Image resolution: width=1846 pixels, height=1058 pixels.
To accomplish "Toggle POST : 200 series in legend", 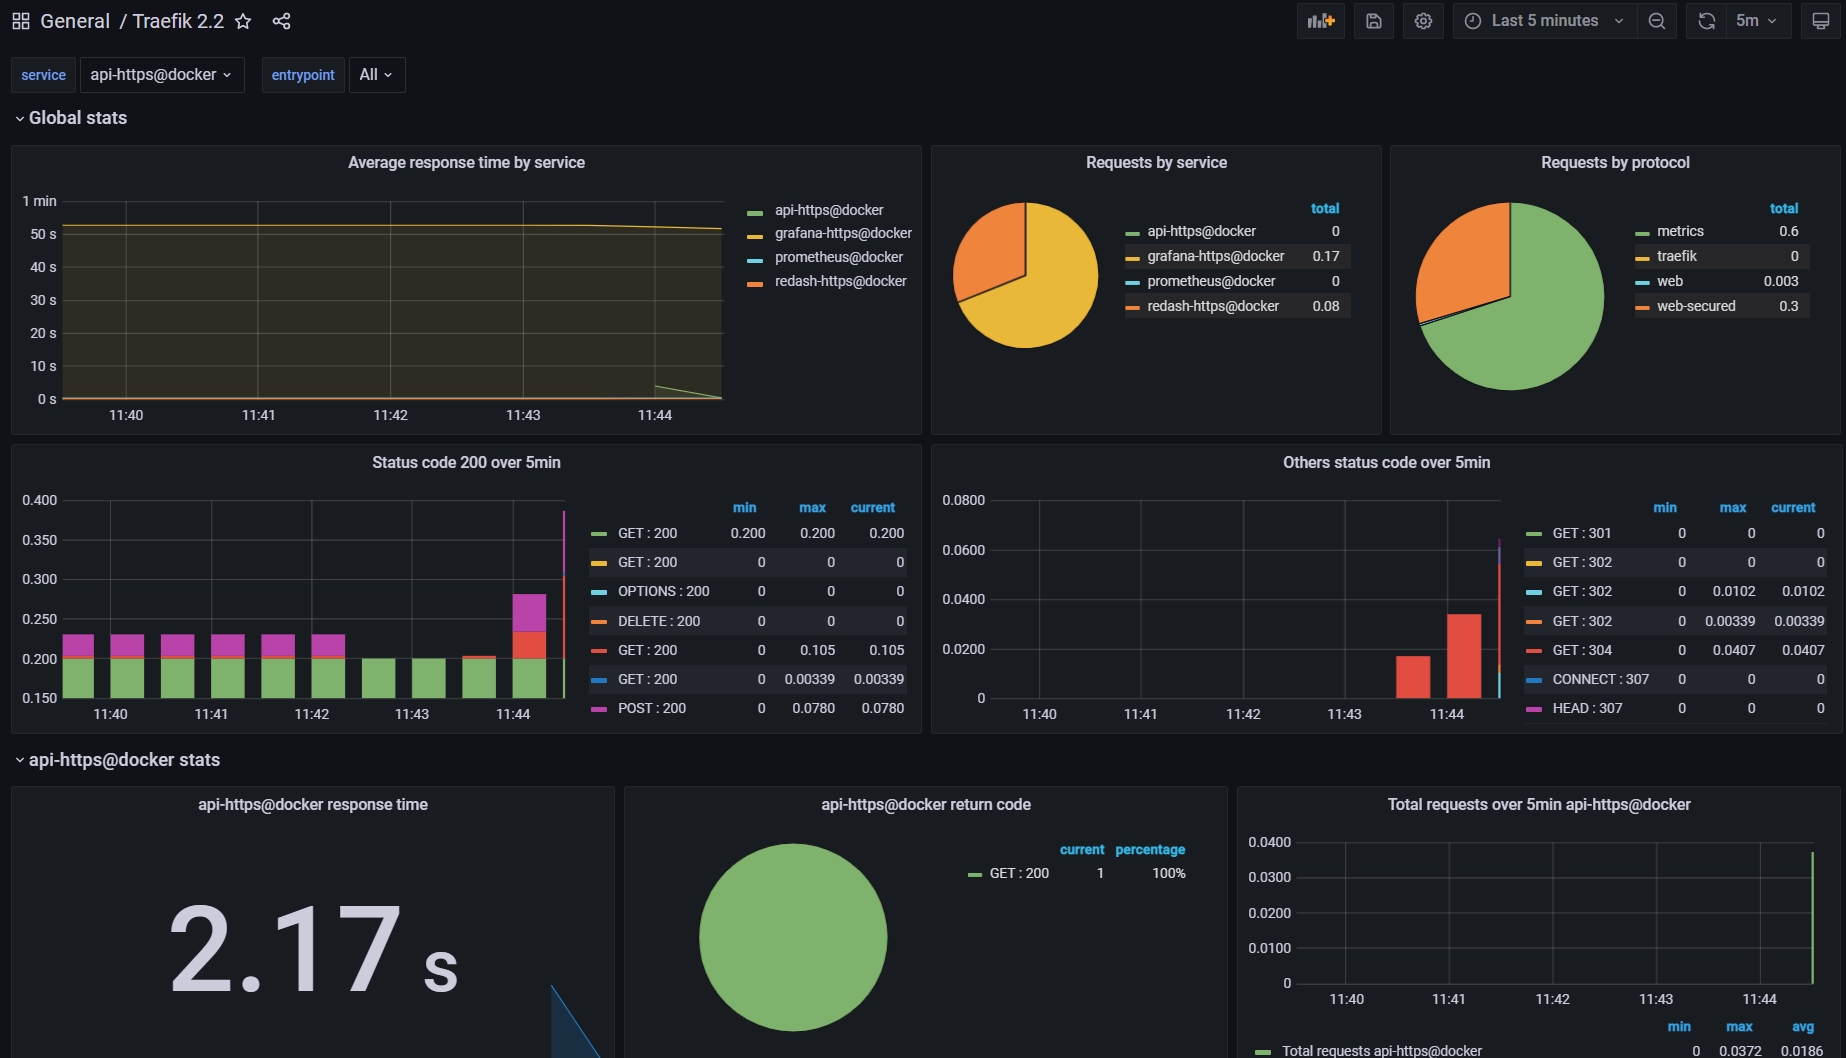I will (x=651, y=708).
